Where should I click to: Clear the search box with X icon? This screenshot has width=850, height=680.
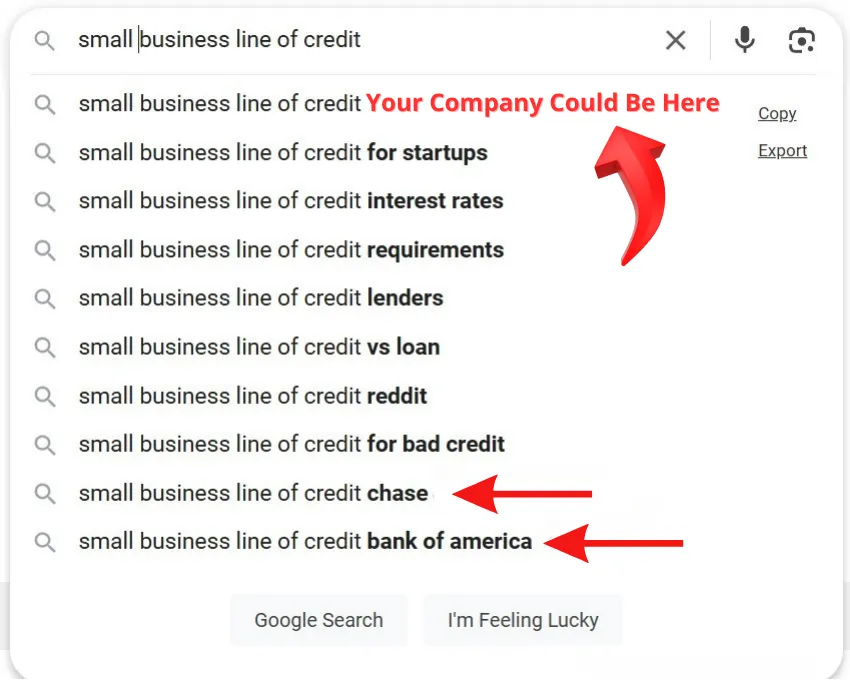(675, 40)
